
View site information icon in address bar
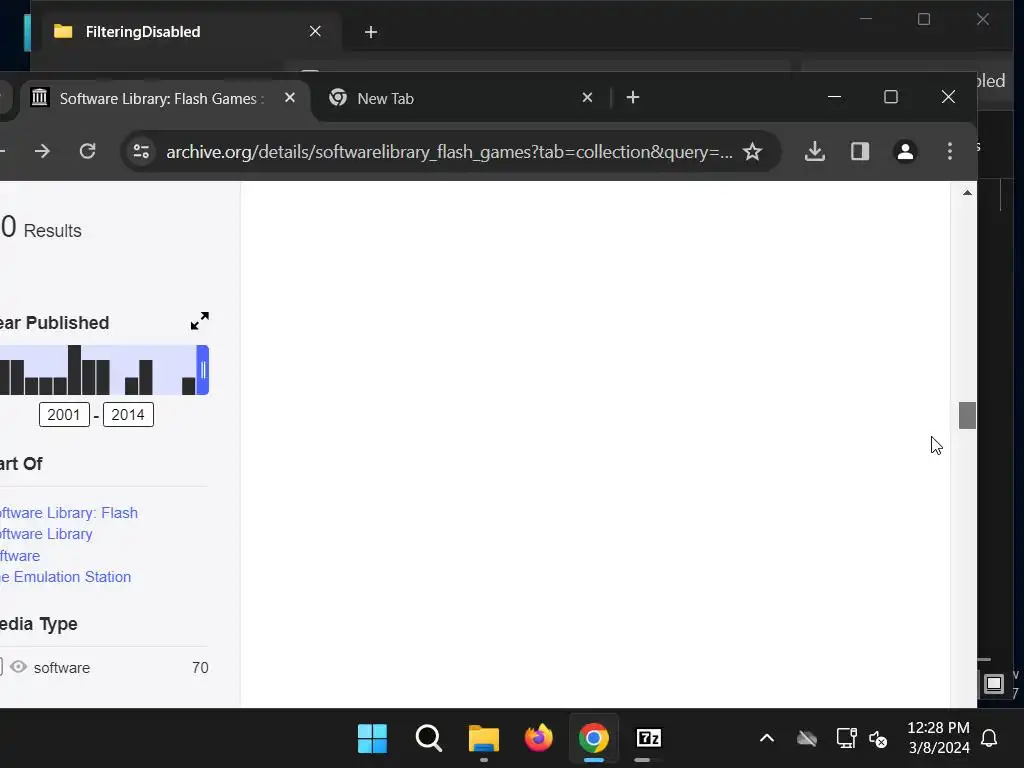click(142, 152)
